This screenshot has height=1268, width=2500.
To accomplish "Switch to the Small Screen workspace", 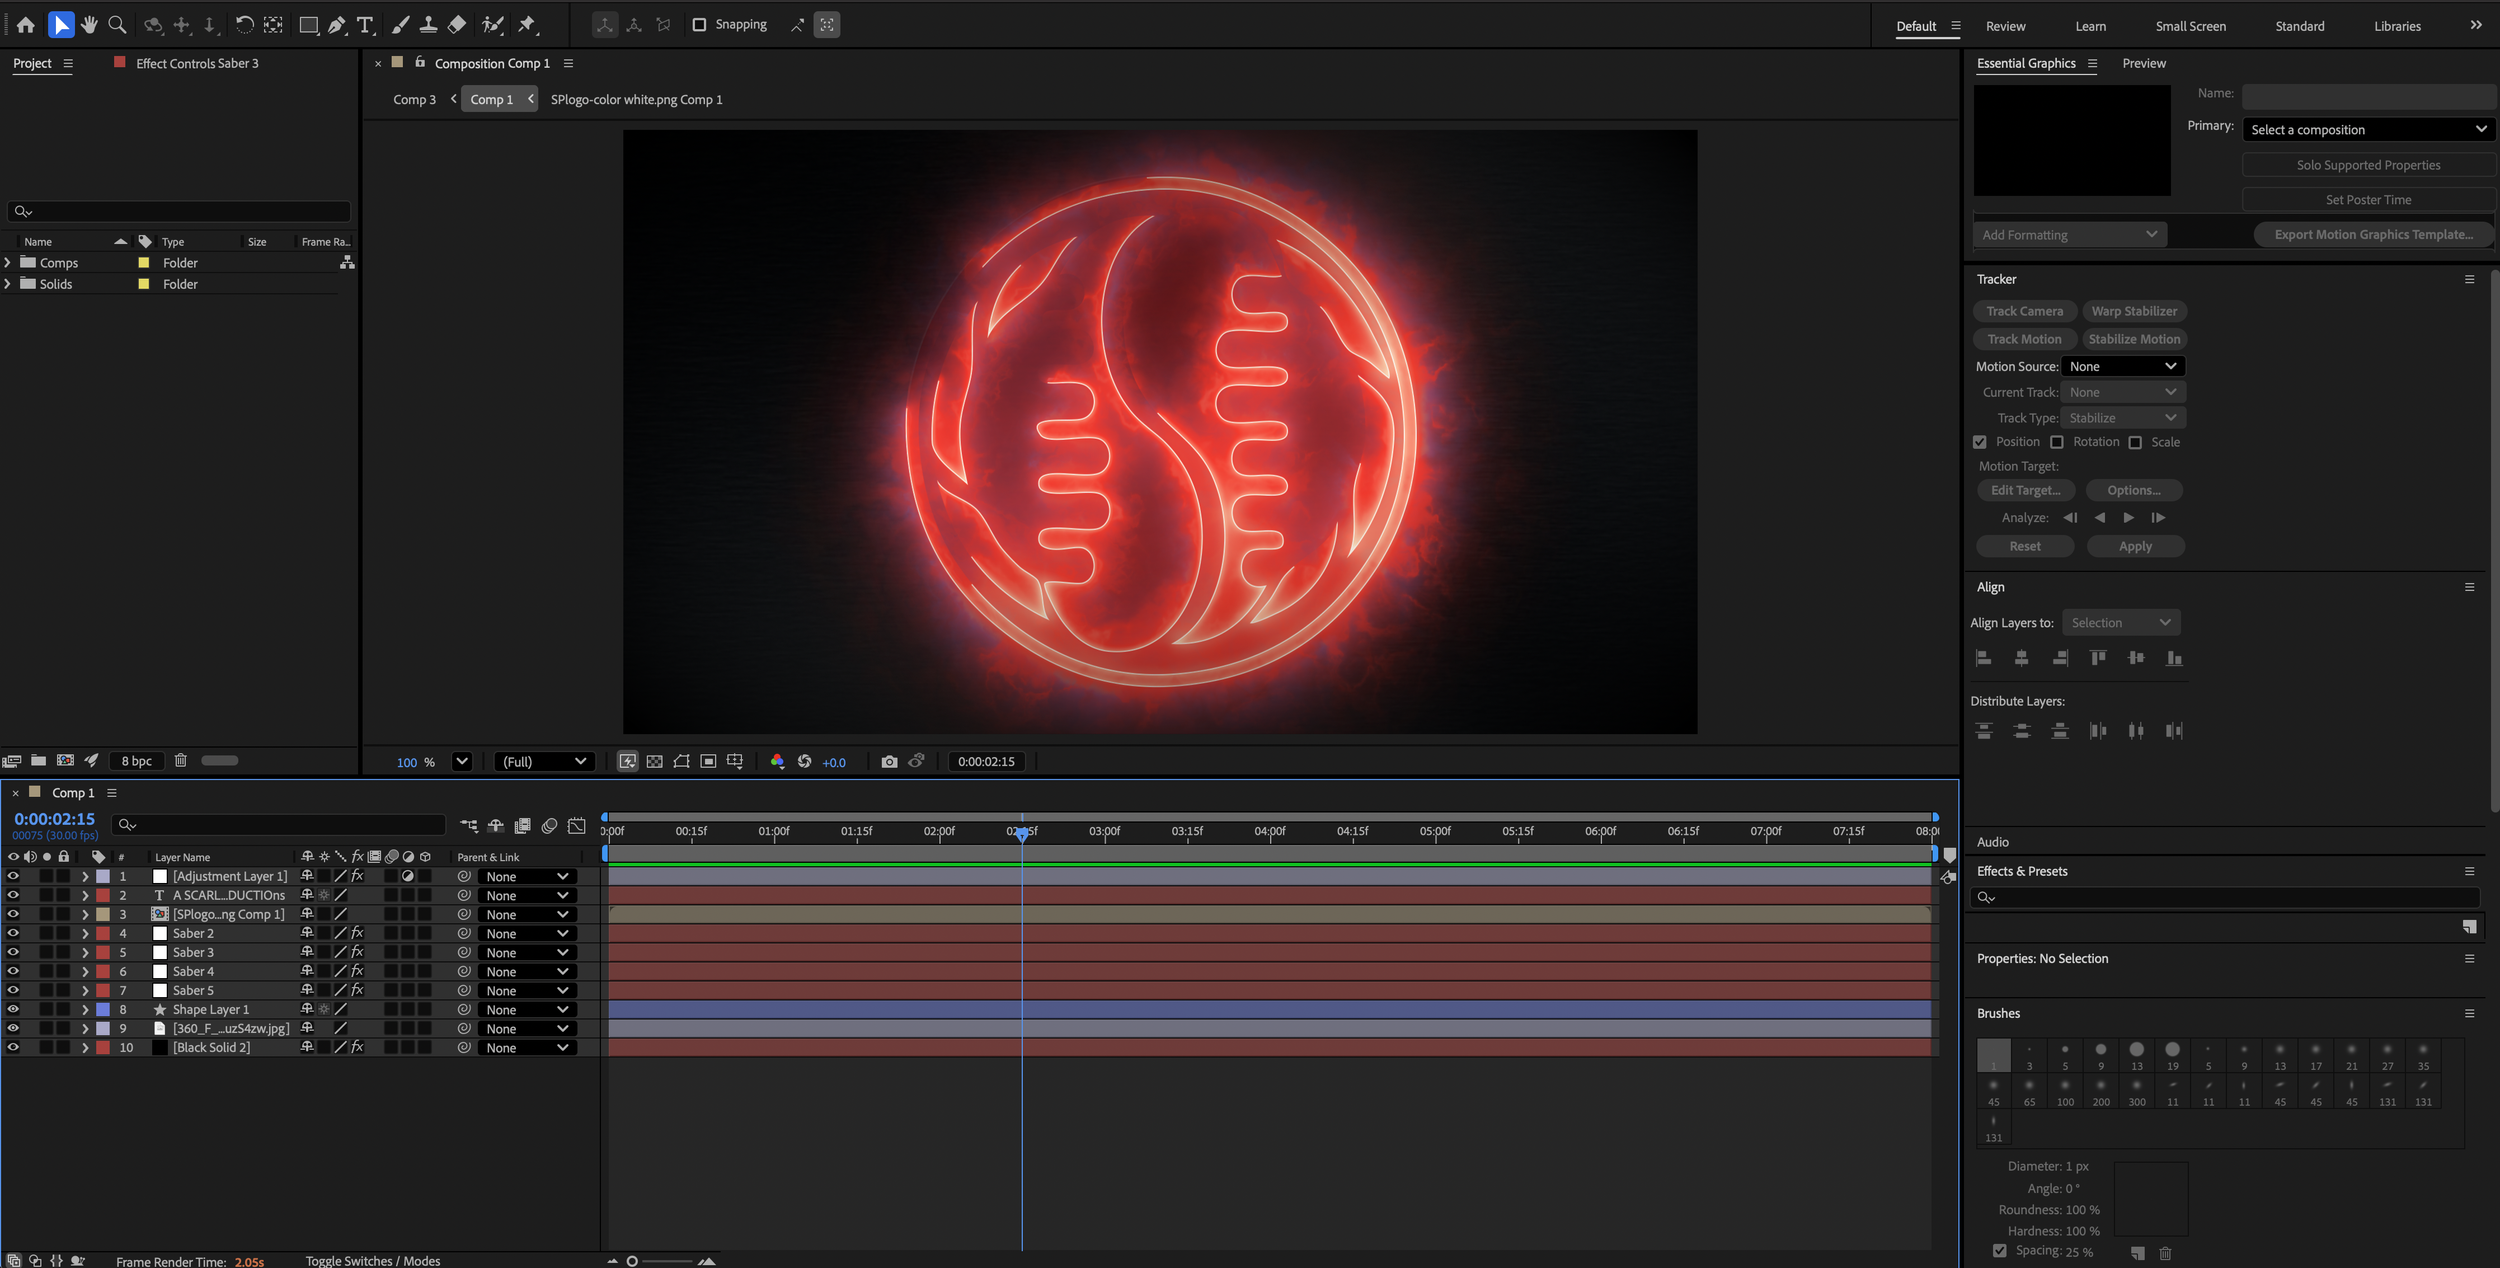I will (x=2190, y=26).
